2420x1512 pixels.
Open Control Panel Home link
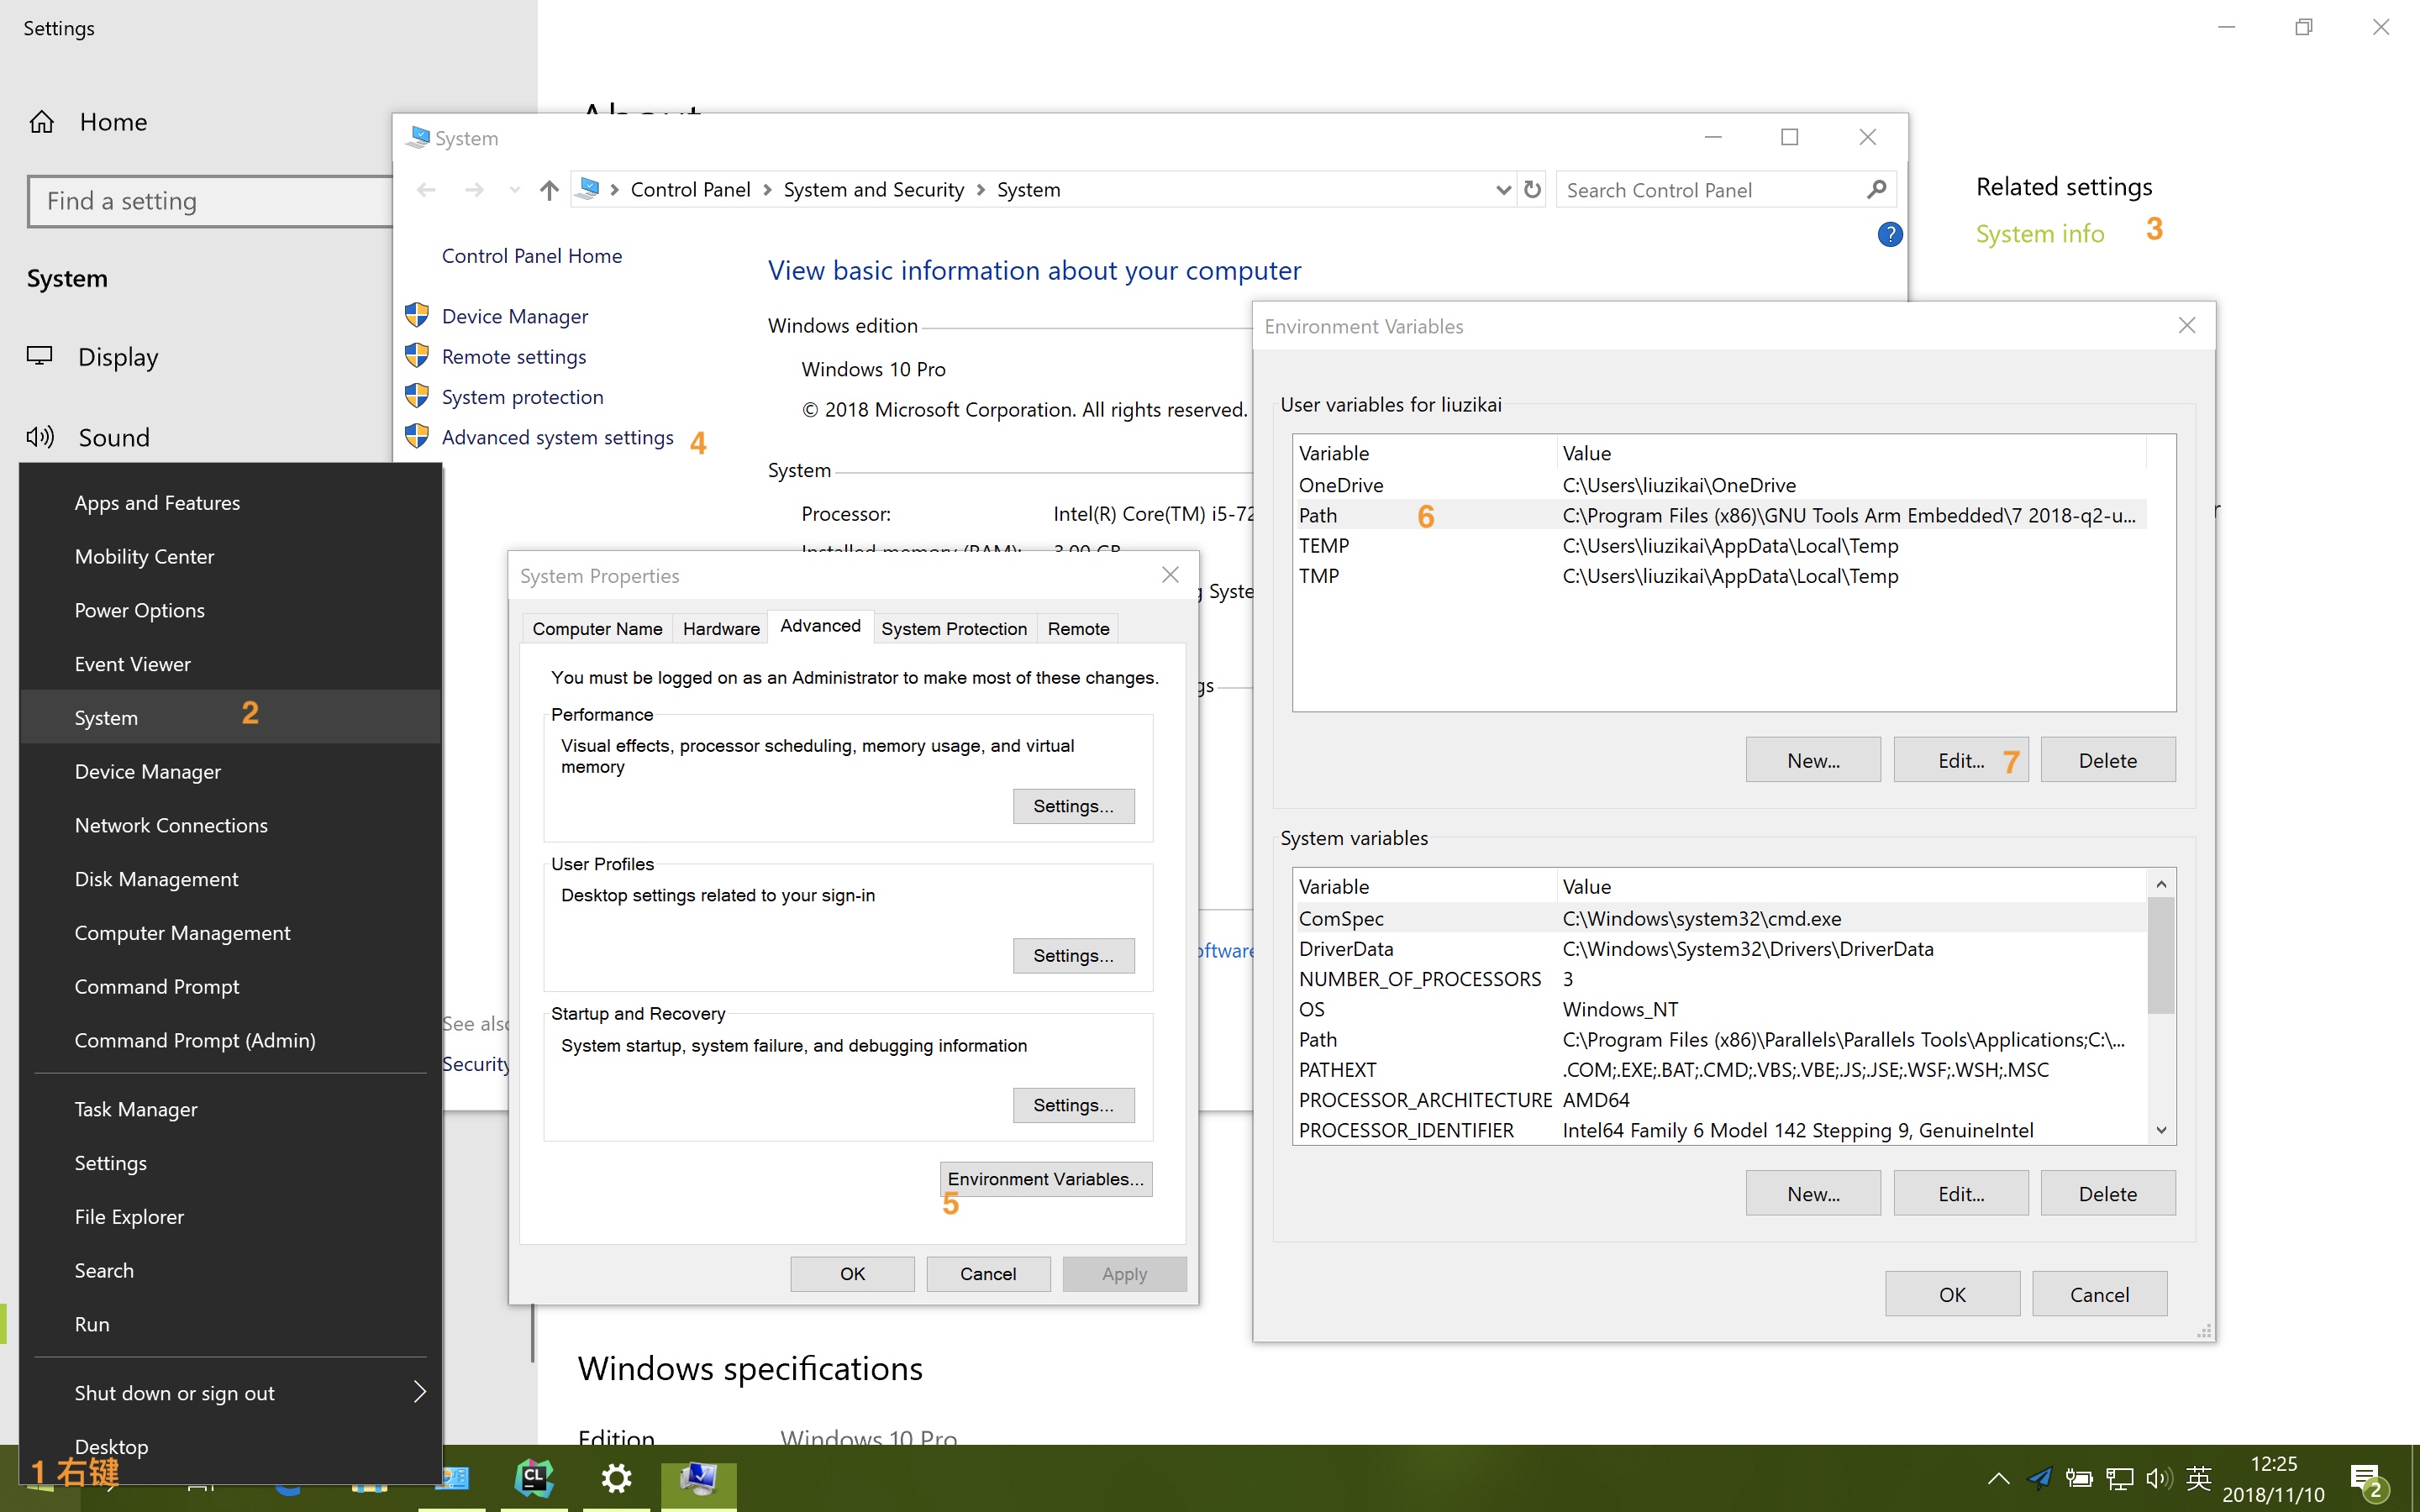pyautogui.click(x=531, y=256)
